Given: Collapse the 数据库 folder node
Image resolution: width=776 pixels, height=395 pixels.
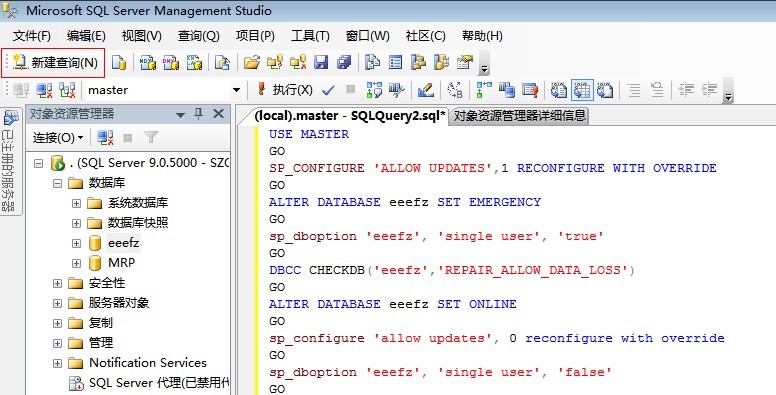Looking at the screenshot, I should click(57, 183).
